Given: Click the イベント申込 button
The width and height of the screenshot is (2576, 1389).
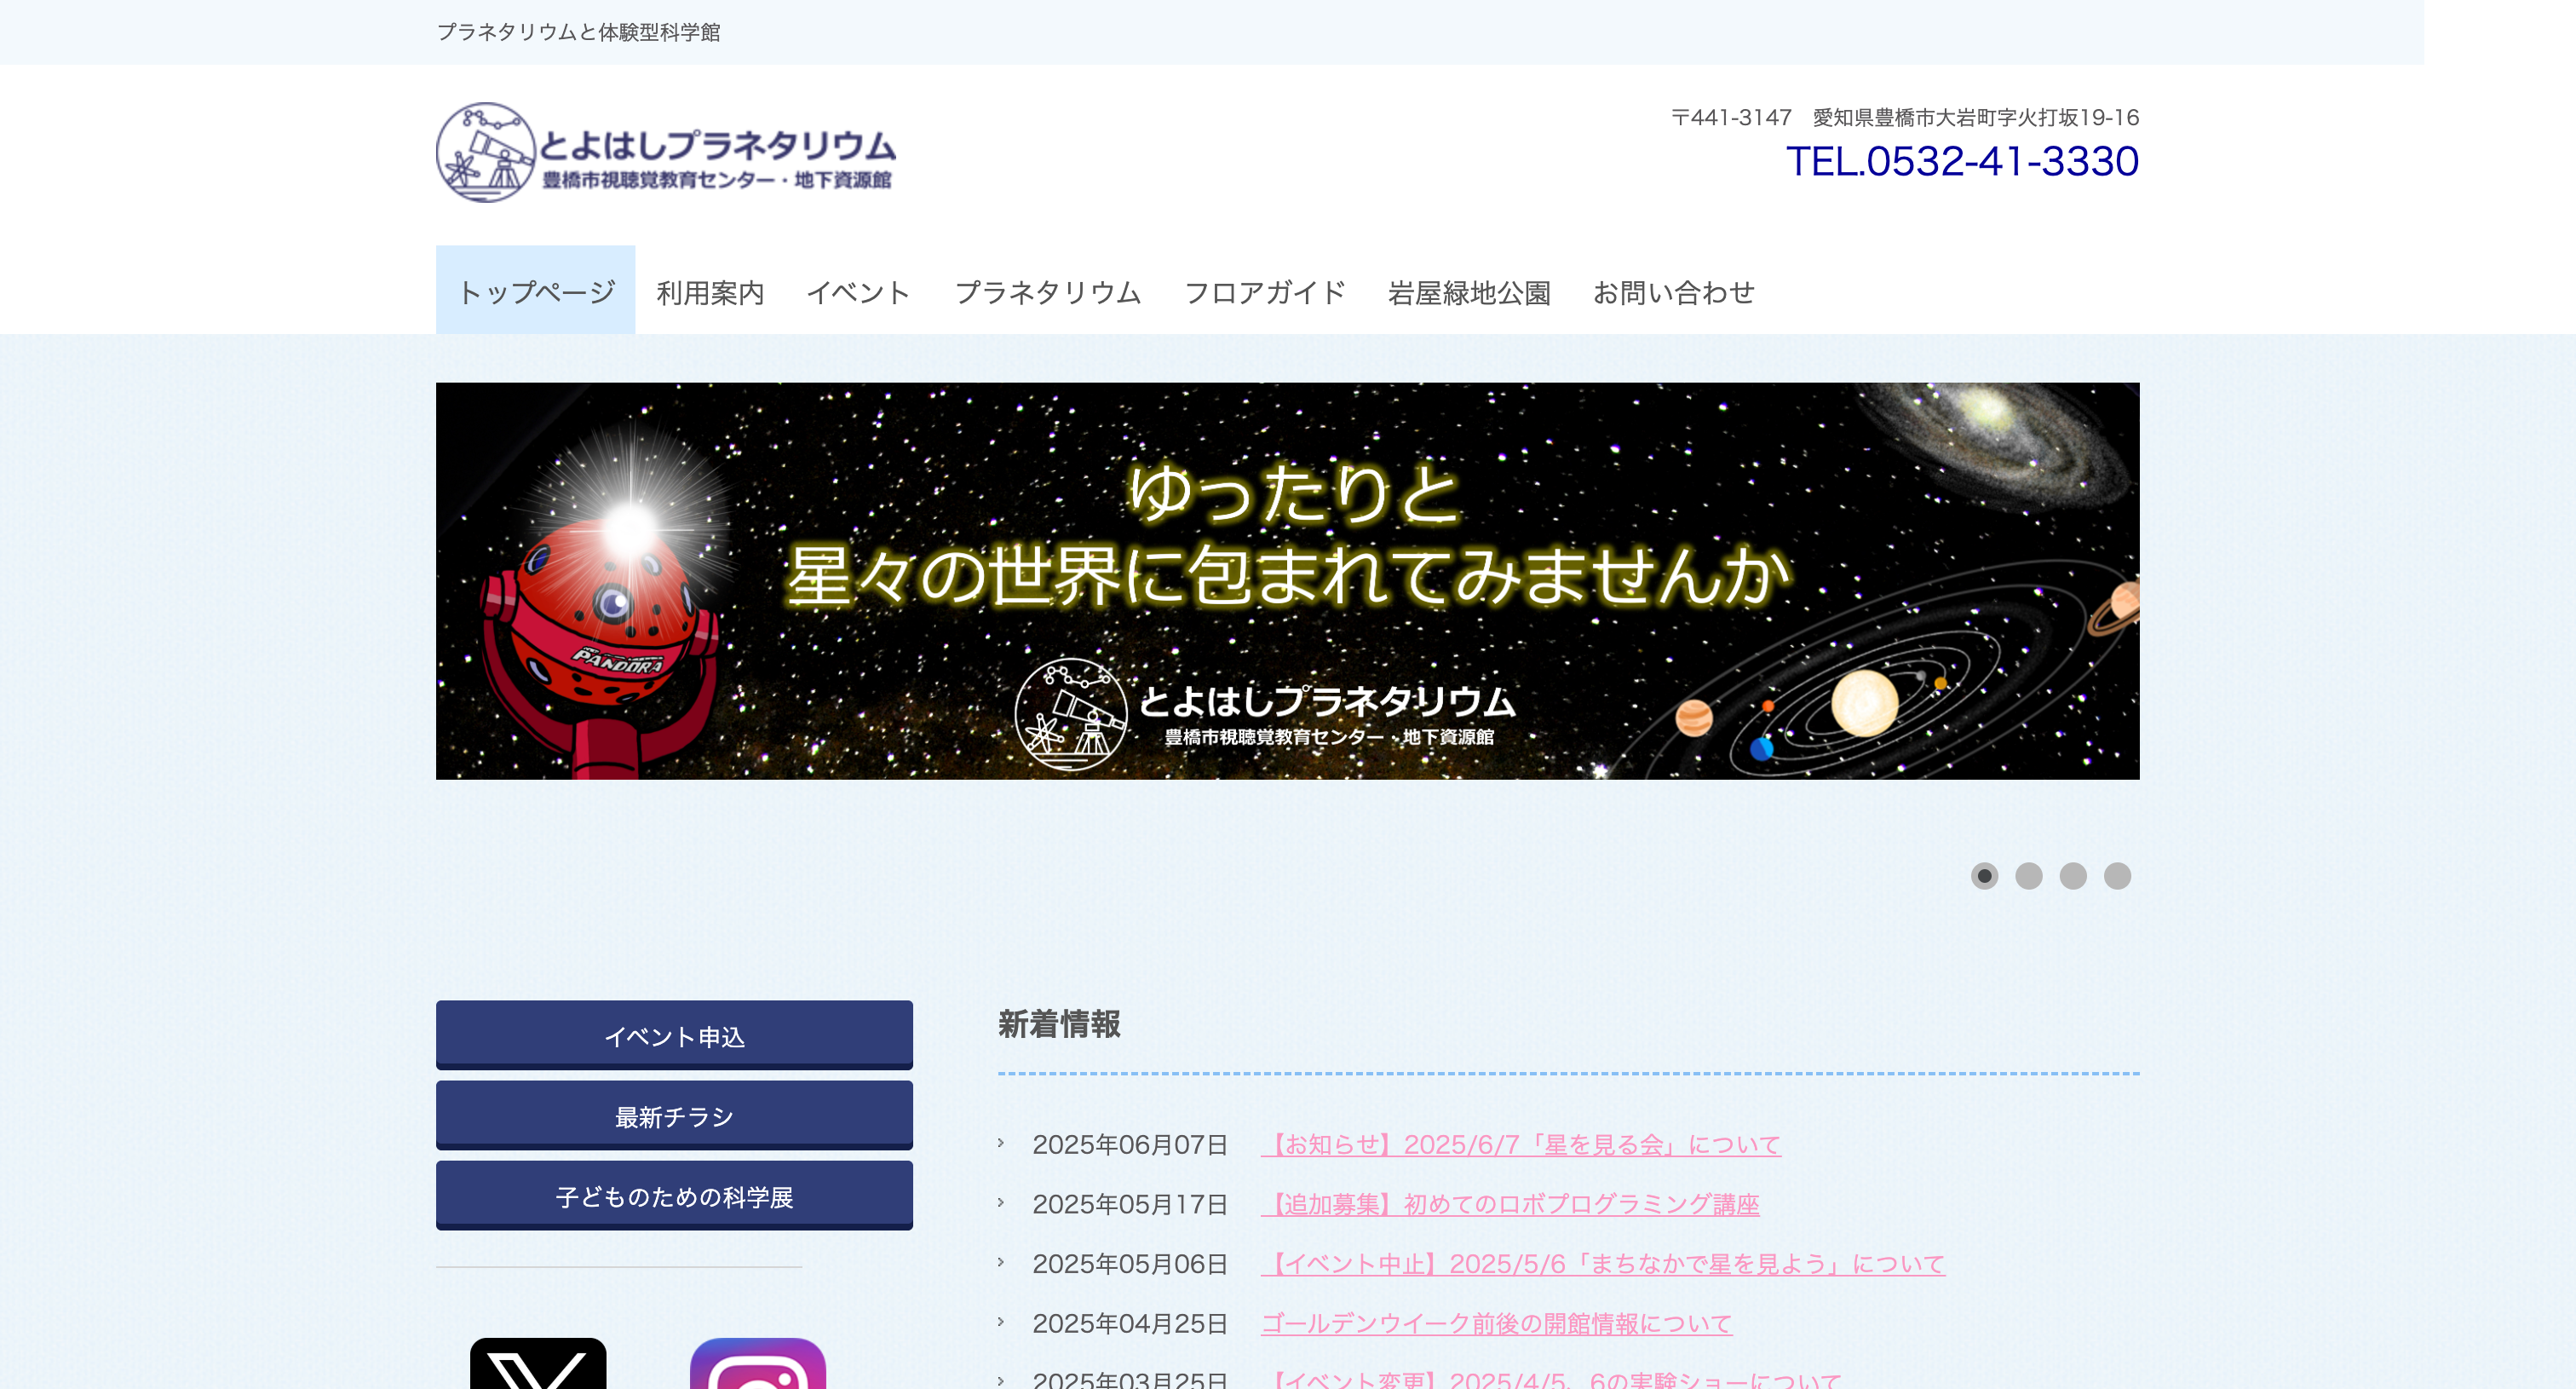Looking at the screenshot, I should (x=674, y=1035).
